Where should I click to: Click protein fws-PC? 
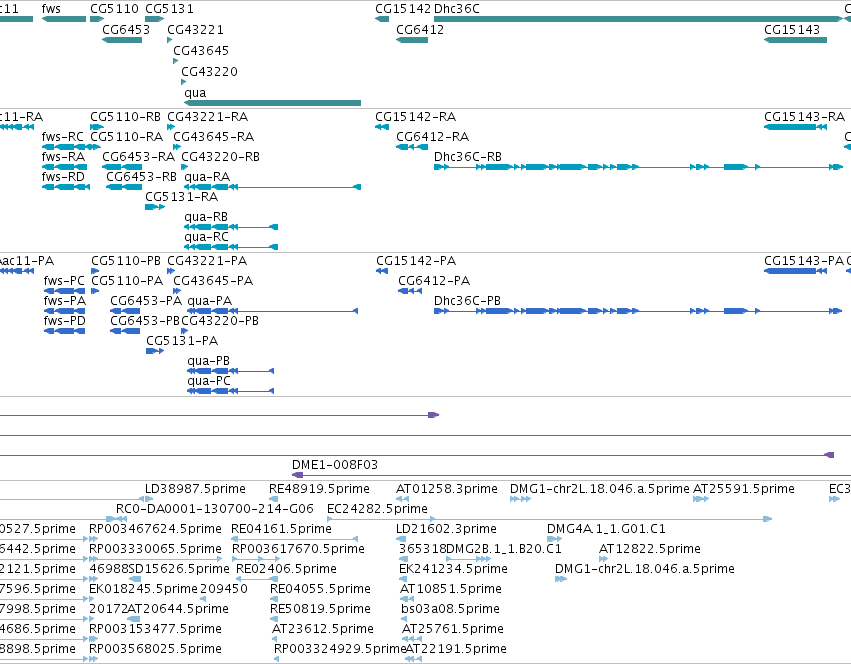click(x=64, y=291)
